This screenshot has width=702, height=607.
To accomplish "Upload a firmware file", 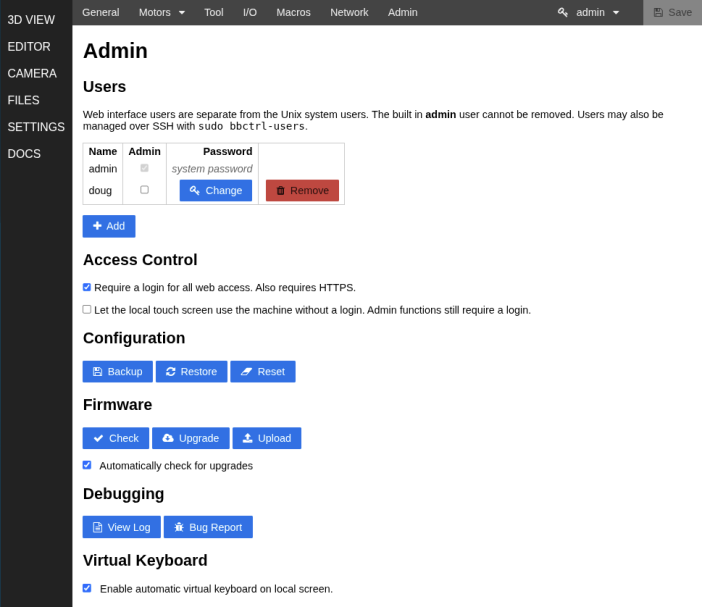I will (x=267, y=438).
